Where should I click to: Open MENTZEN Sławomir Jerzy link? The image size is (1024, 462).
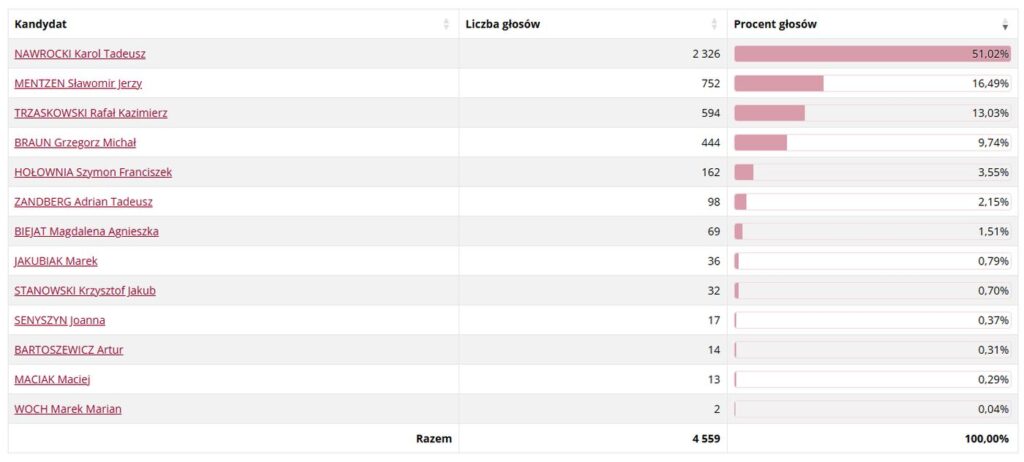78,84
